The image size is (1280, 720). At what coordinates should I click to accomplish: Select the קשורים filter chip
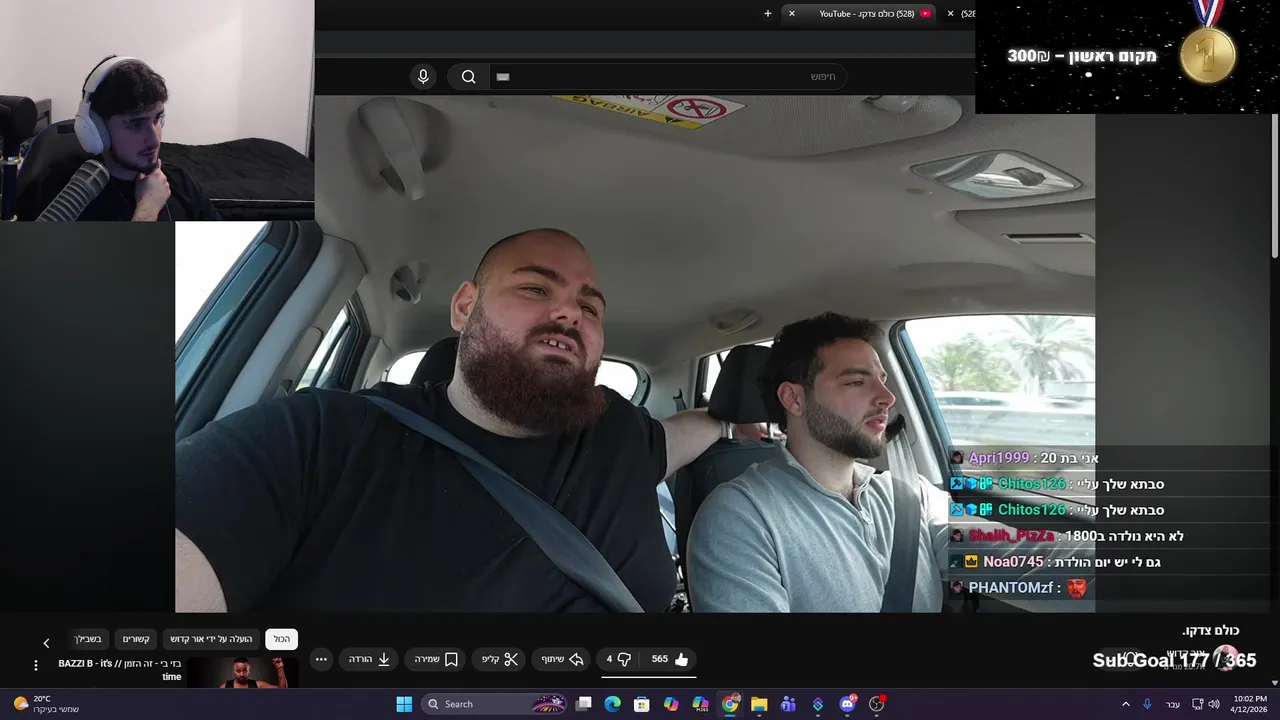coord(136,639)
